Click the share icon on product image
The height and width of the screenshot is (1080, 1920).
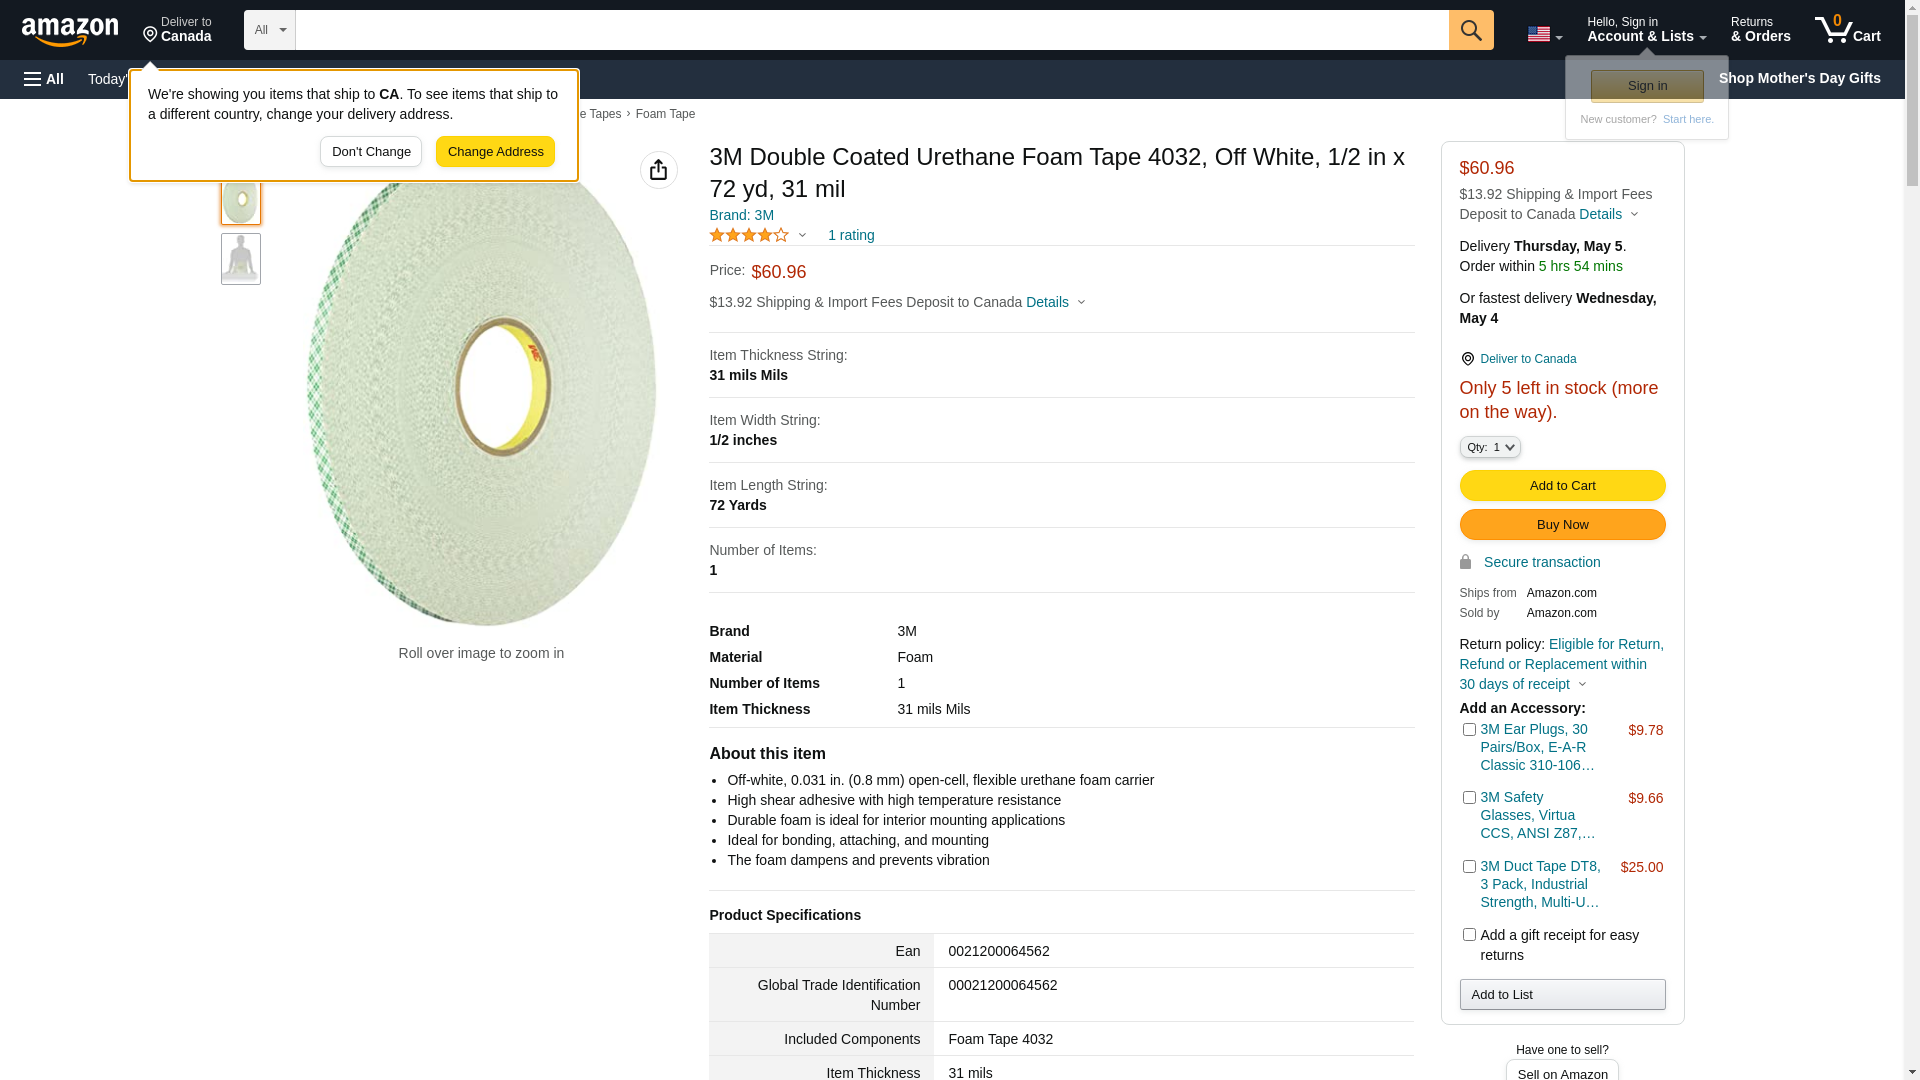[x=658, y=170]
